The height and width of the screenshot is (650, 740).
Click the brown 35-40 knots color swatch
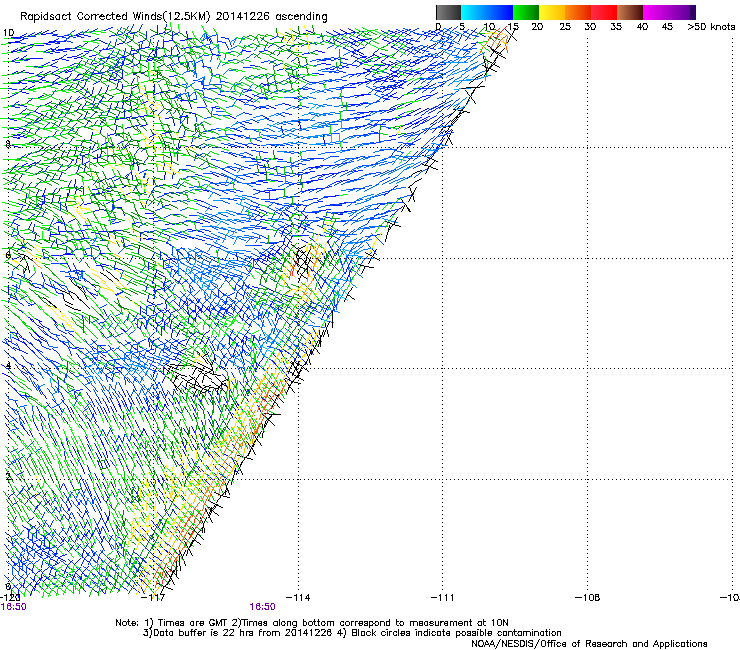pos(630,12)
